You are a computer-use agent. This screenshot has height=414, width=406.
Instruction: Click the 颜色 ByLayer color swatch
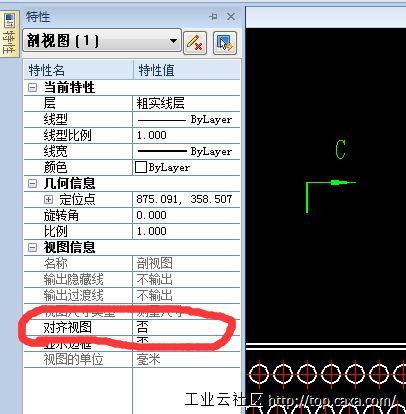pos(141,167)
